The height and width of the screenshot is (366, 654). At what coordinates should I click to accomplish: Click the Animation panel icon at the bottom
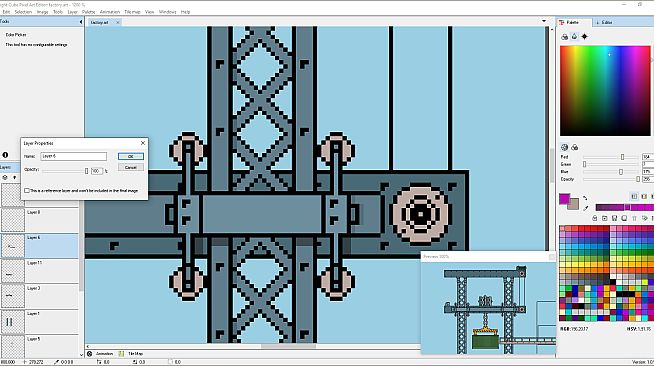(x=90, y=353)
